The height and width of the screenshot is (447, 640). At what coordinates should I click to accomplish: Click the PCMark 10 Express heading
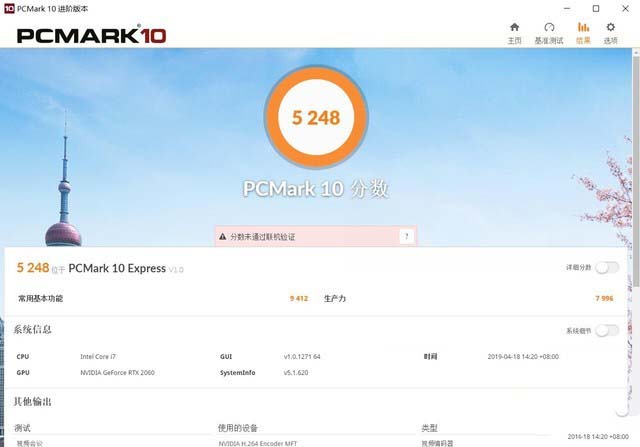[x=117, y=268]
